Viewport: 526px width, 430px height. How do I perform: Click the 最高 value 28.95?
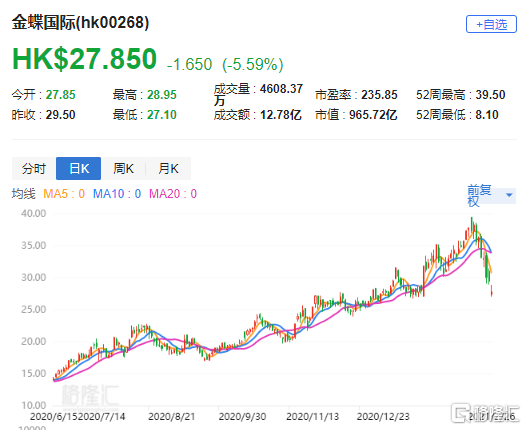162,95
